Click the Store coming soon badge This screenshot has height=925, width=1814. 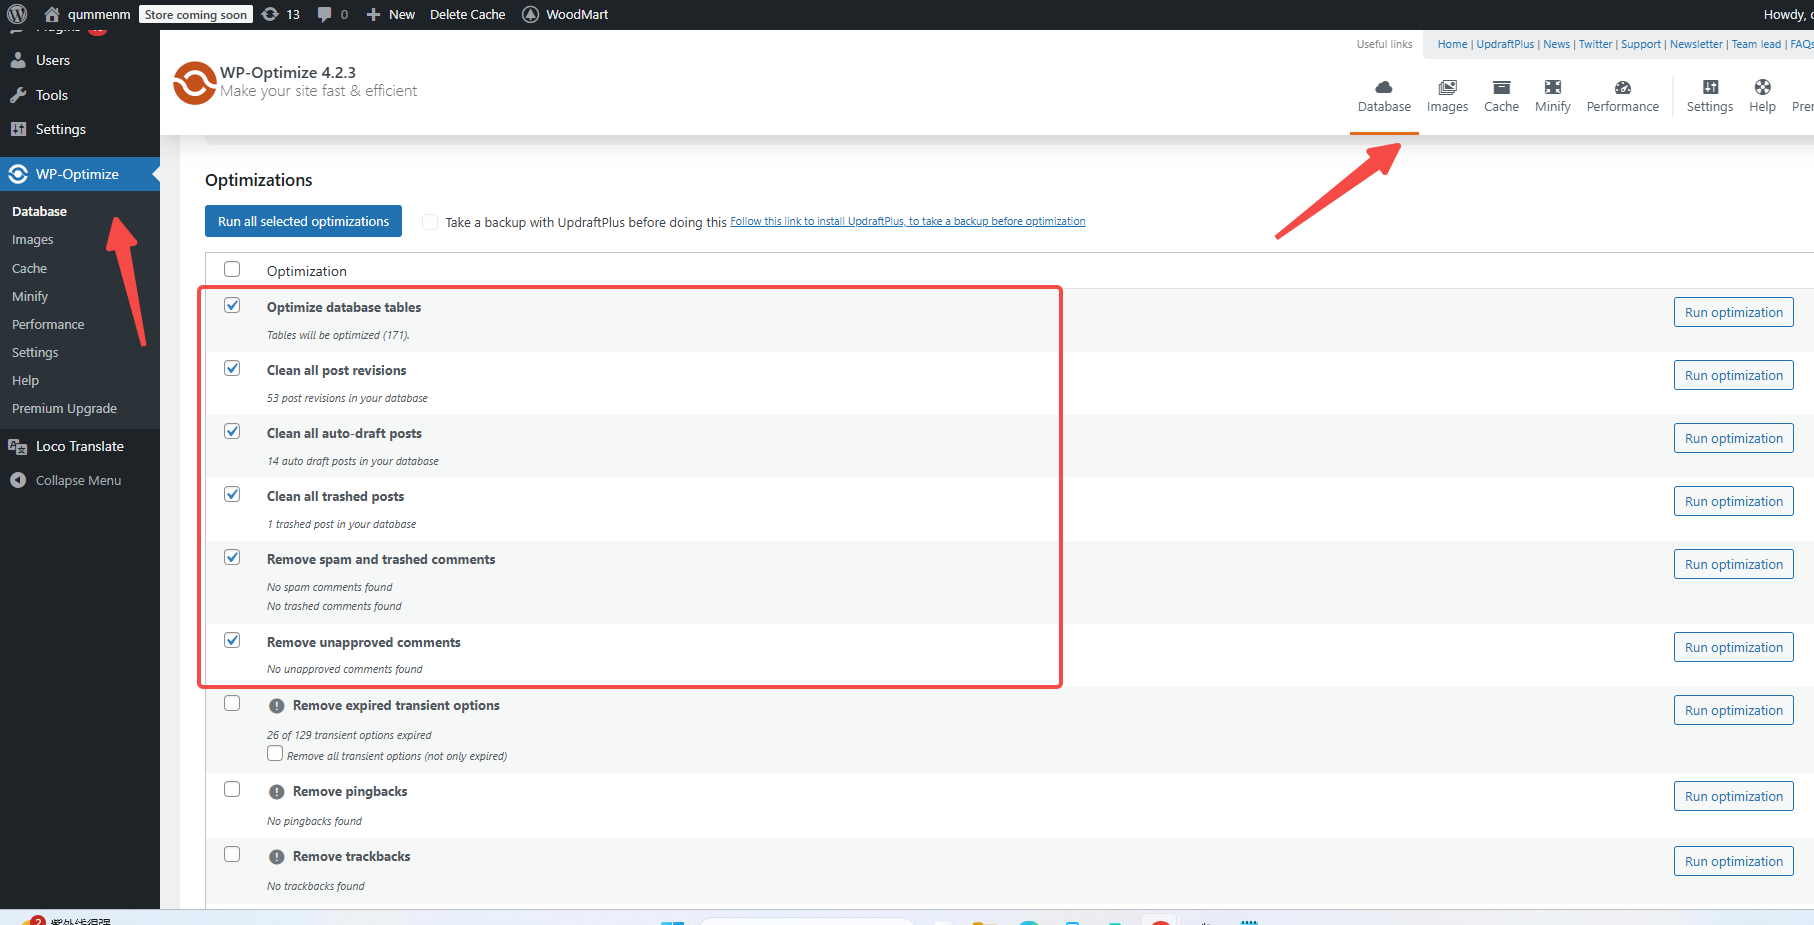(195, 14)
